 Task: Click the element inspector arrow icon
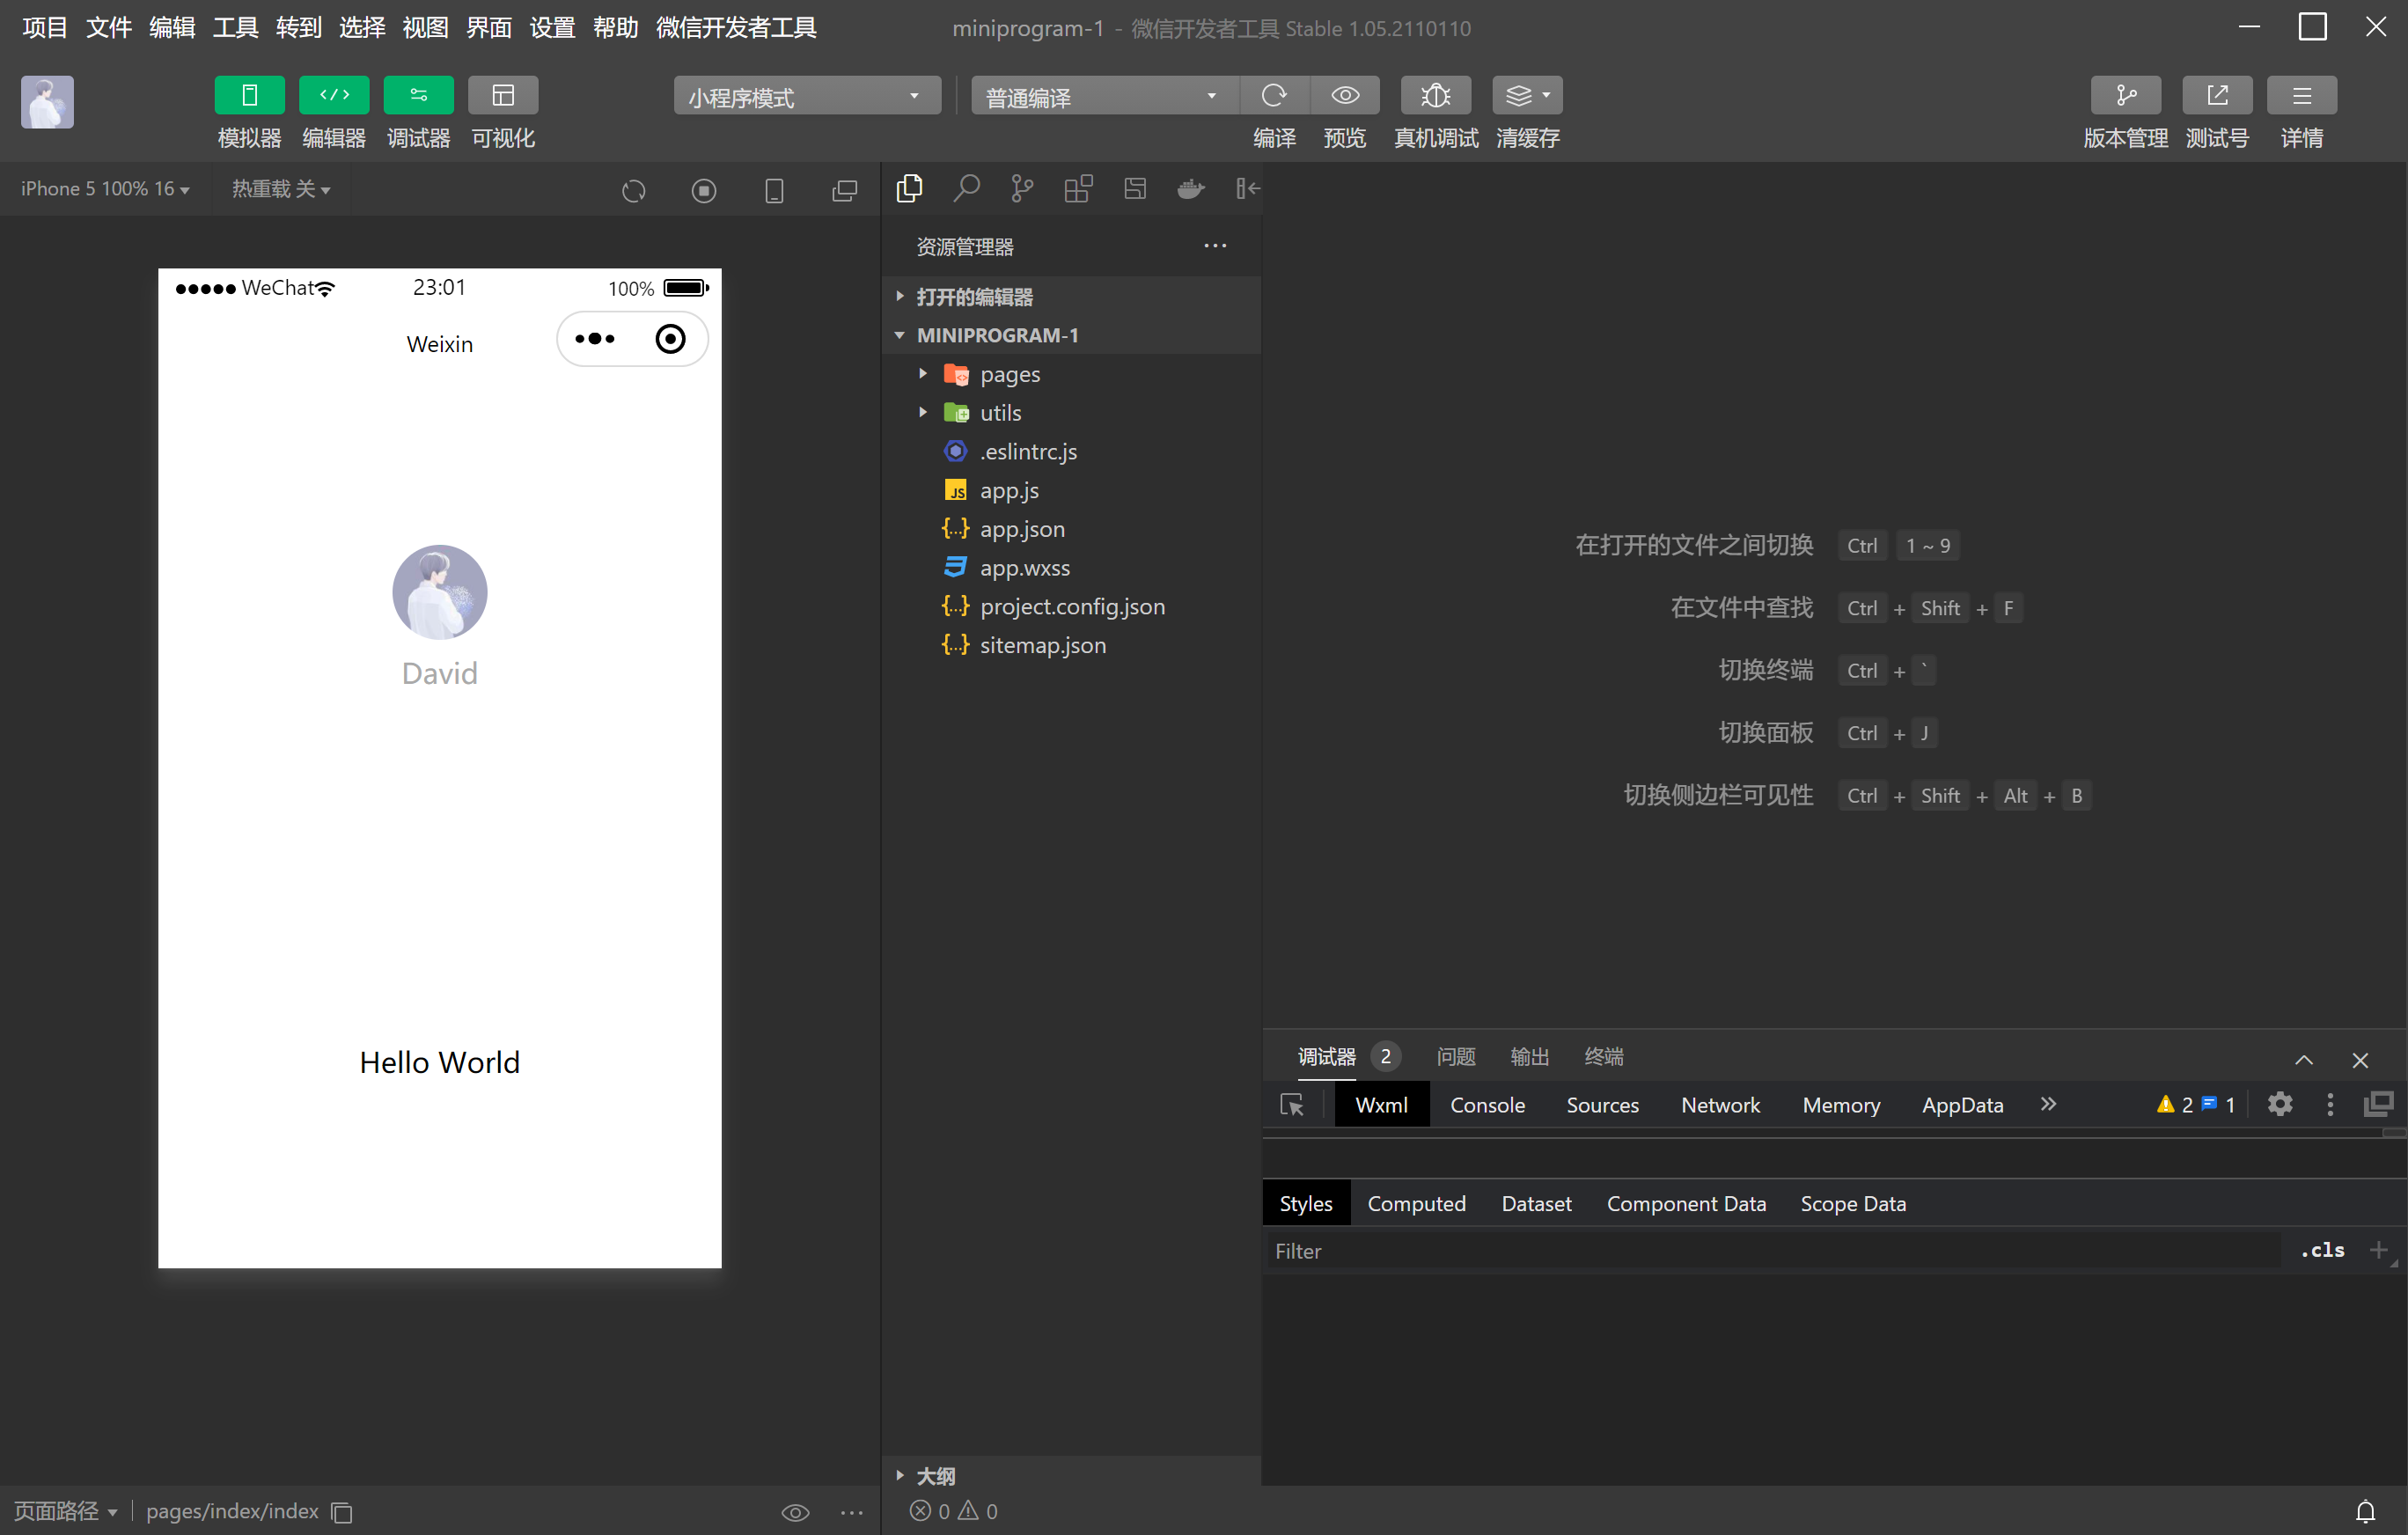[x=1291, y=1105]
